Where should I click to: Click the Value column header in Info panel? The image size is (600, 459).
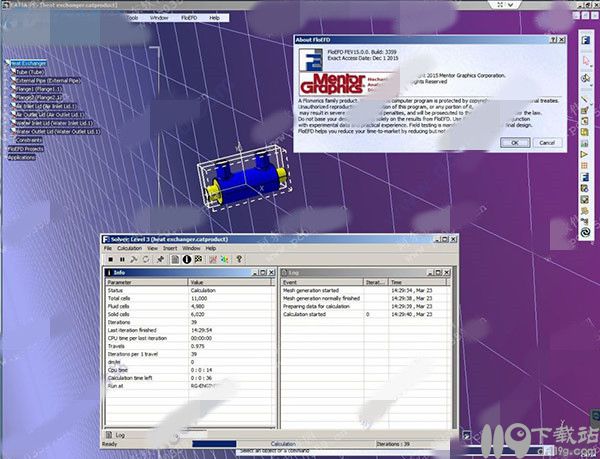coord(232,282)
